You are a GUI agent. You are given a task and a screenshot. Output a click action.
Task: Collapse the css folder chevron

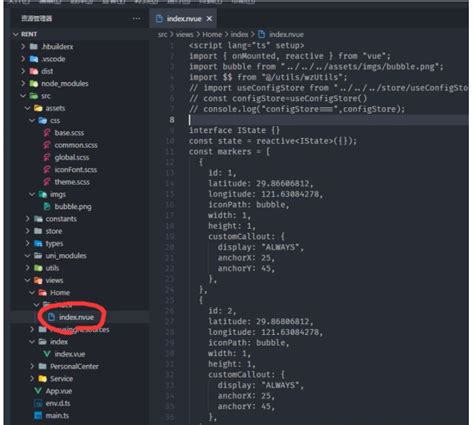(x=32, y=121)
